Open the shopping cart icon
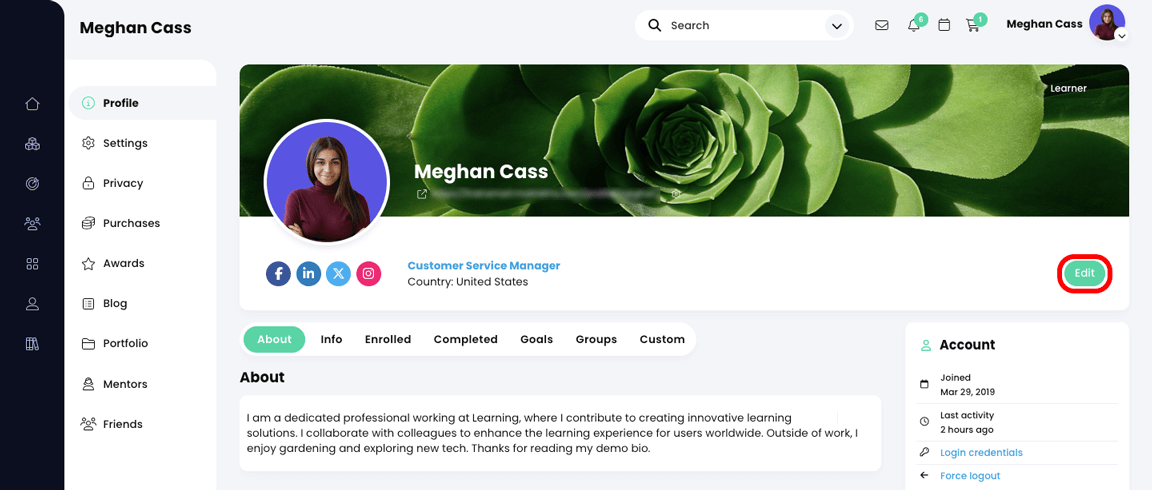This screenshot has width=1152, height=490. pos(973,25)
